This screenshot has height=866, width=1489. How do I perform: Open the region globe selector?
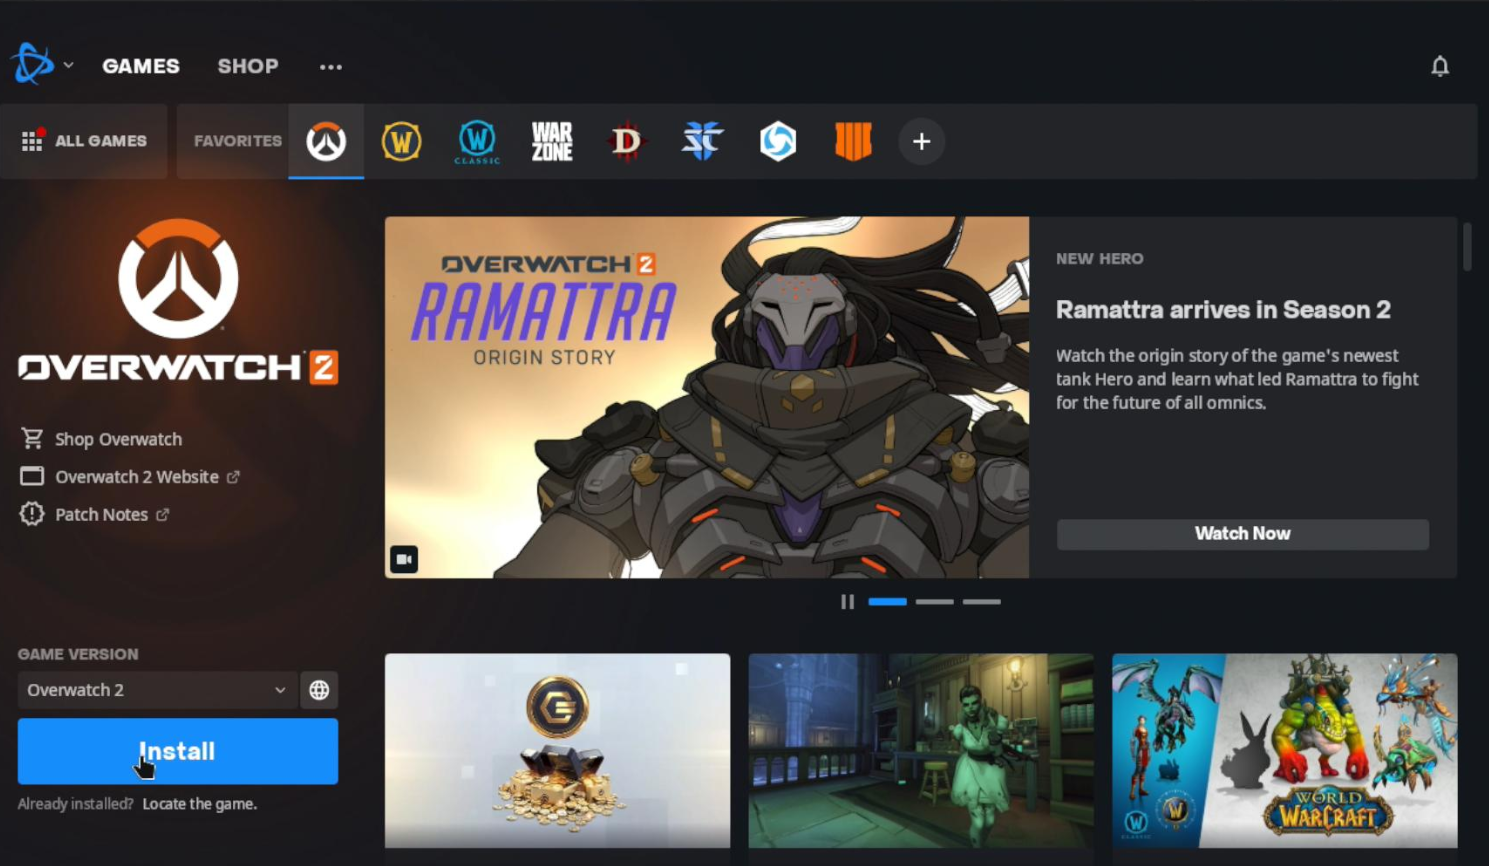[x=319, y=690]
